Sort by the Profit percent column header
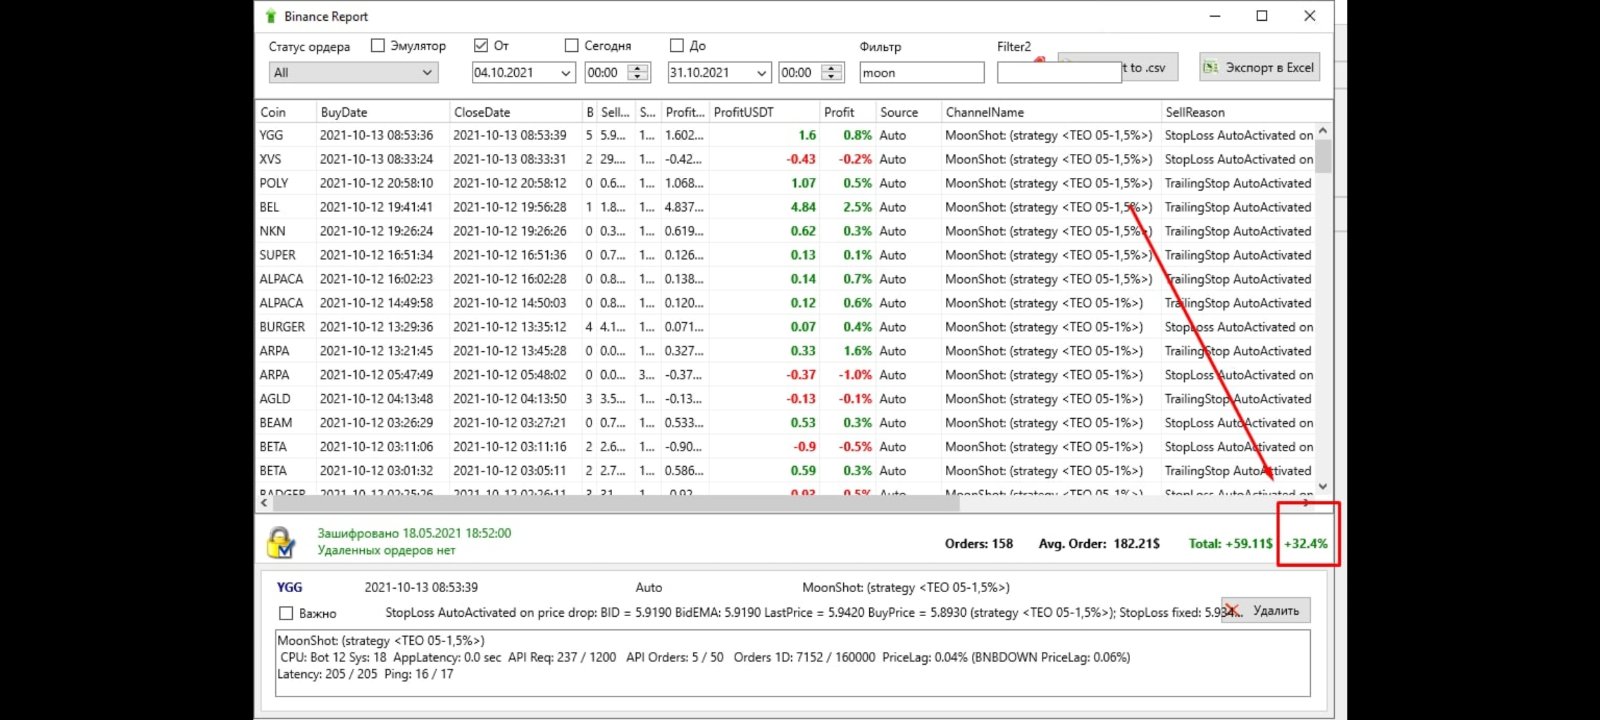 pyautogui.click(x=847, y=112)
